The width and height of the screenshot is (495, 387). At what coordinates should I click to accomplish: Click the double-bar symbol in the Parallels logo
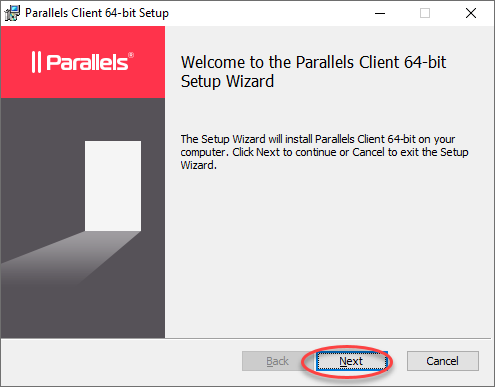click(36, 62)
